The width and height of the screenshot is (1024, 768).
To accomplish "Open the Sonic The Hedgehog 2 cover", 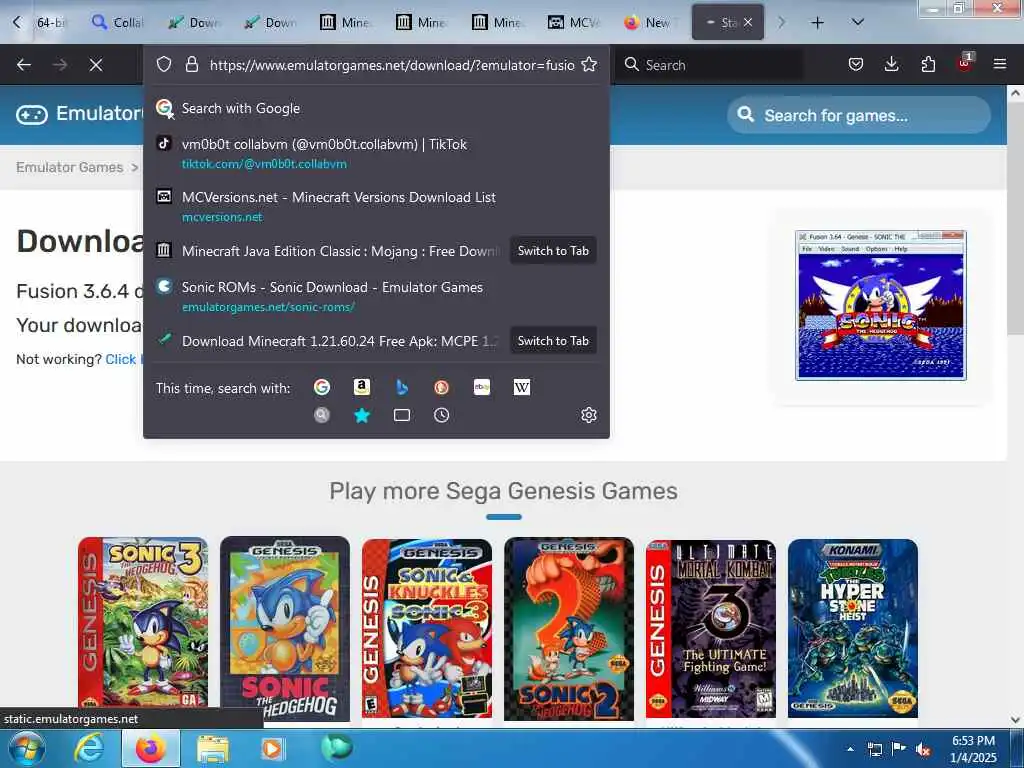I will coord(569,628).
